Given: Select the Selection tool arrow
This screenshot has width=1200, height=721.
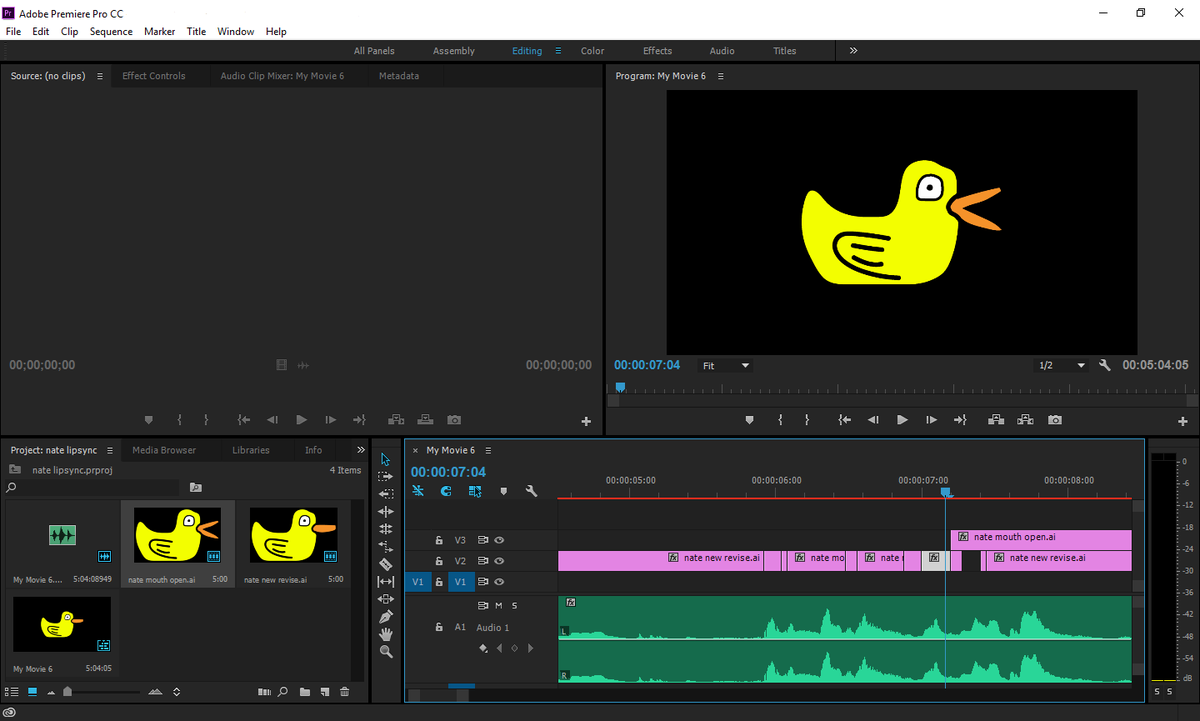Looking at the screenshot, I should tap(386, 459).
